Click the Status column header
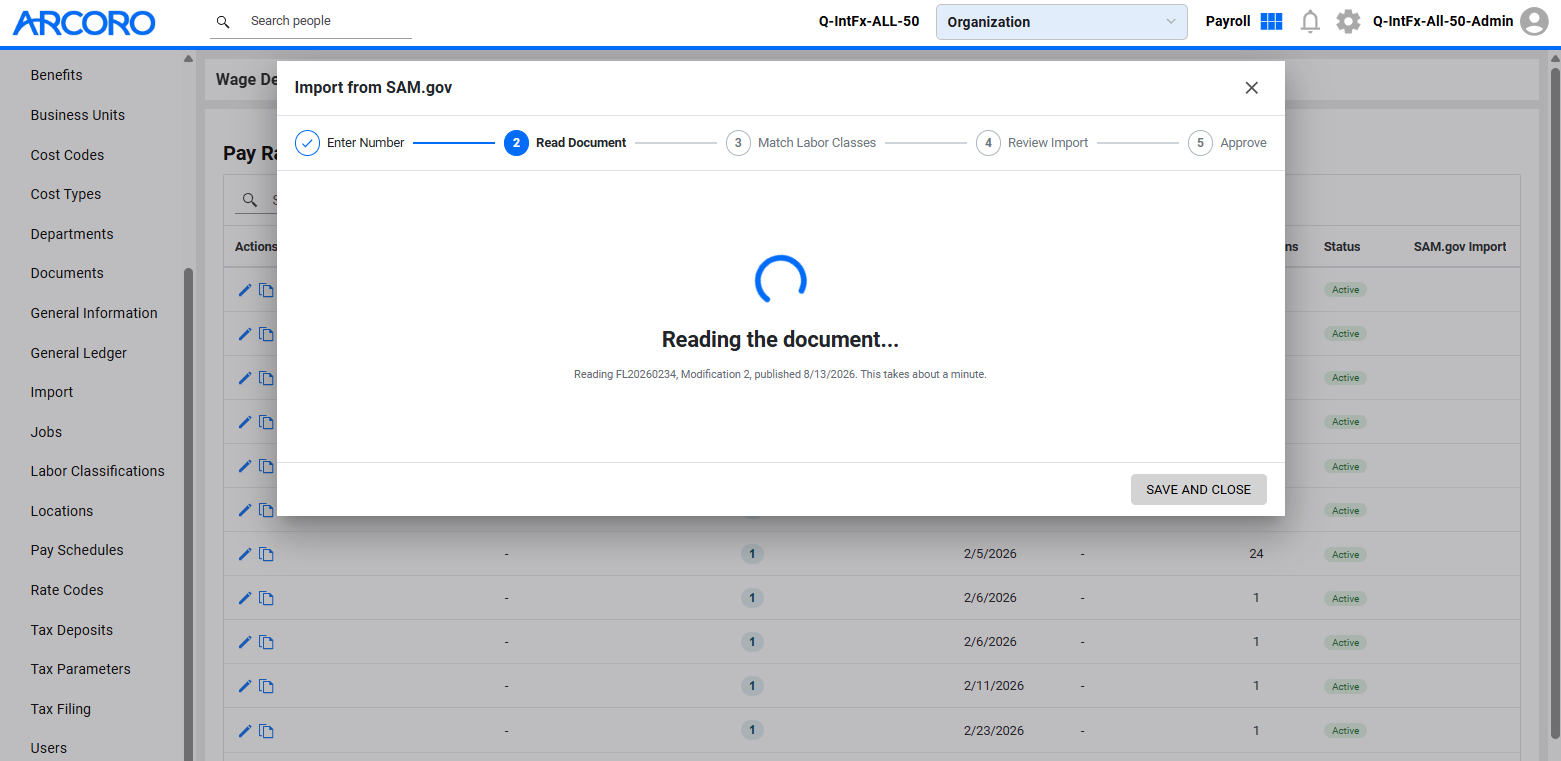Image resolution: width=1561 pixels, height=761 pixels. [1342, 247]
